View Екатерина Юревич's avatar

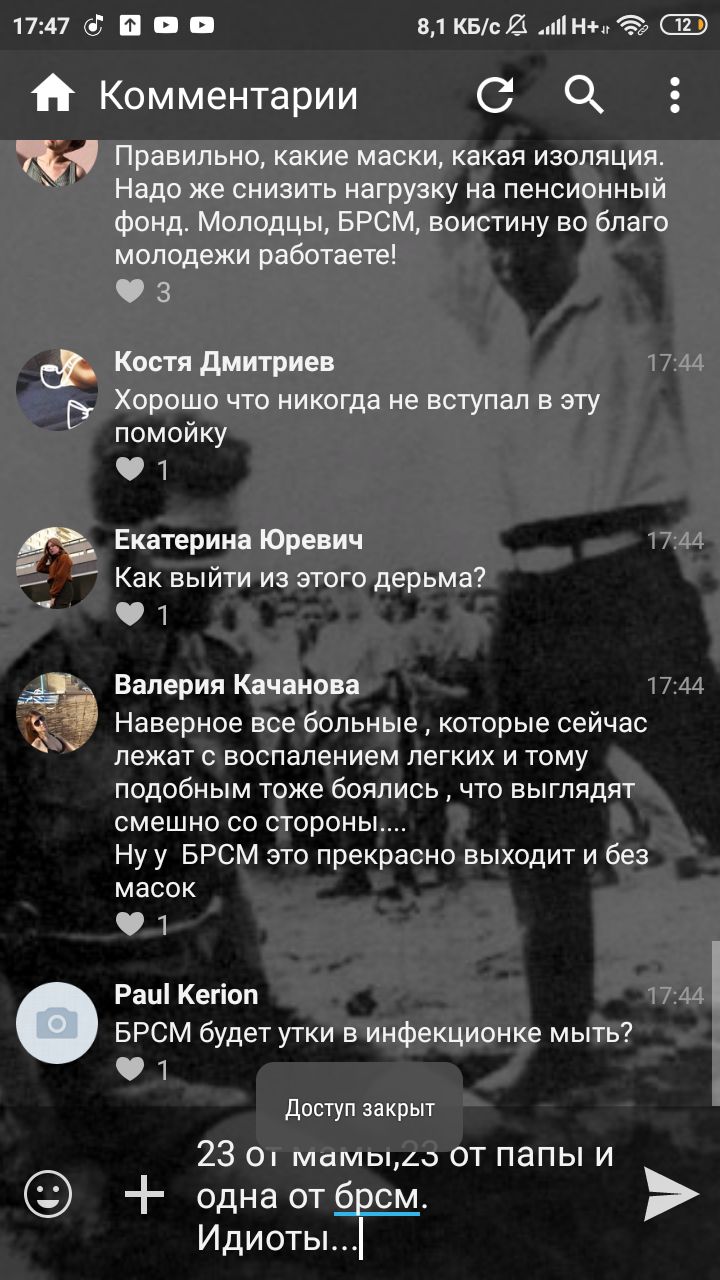[57, 567]
